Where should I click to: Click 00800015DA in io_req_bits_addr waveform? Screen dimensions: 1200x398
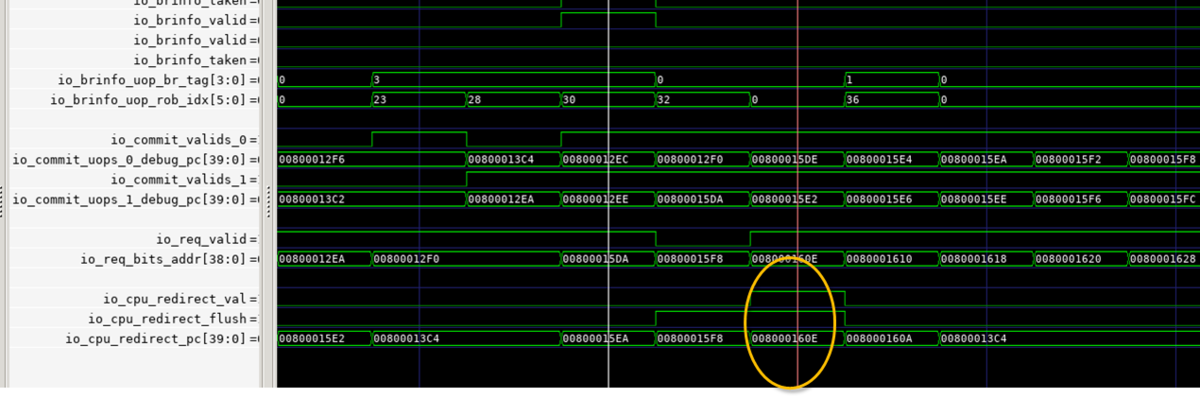pyautogui.click(x=596, y=259)
